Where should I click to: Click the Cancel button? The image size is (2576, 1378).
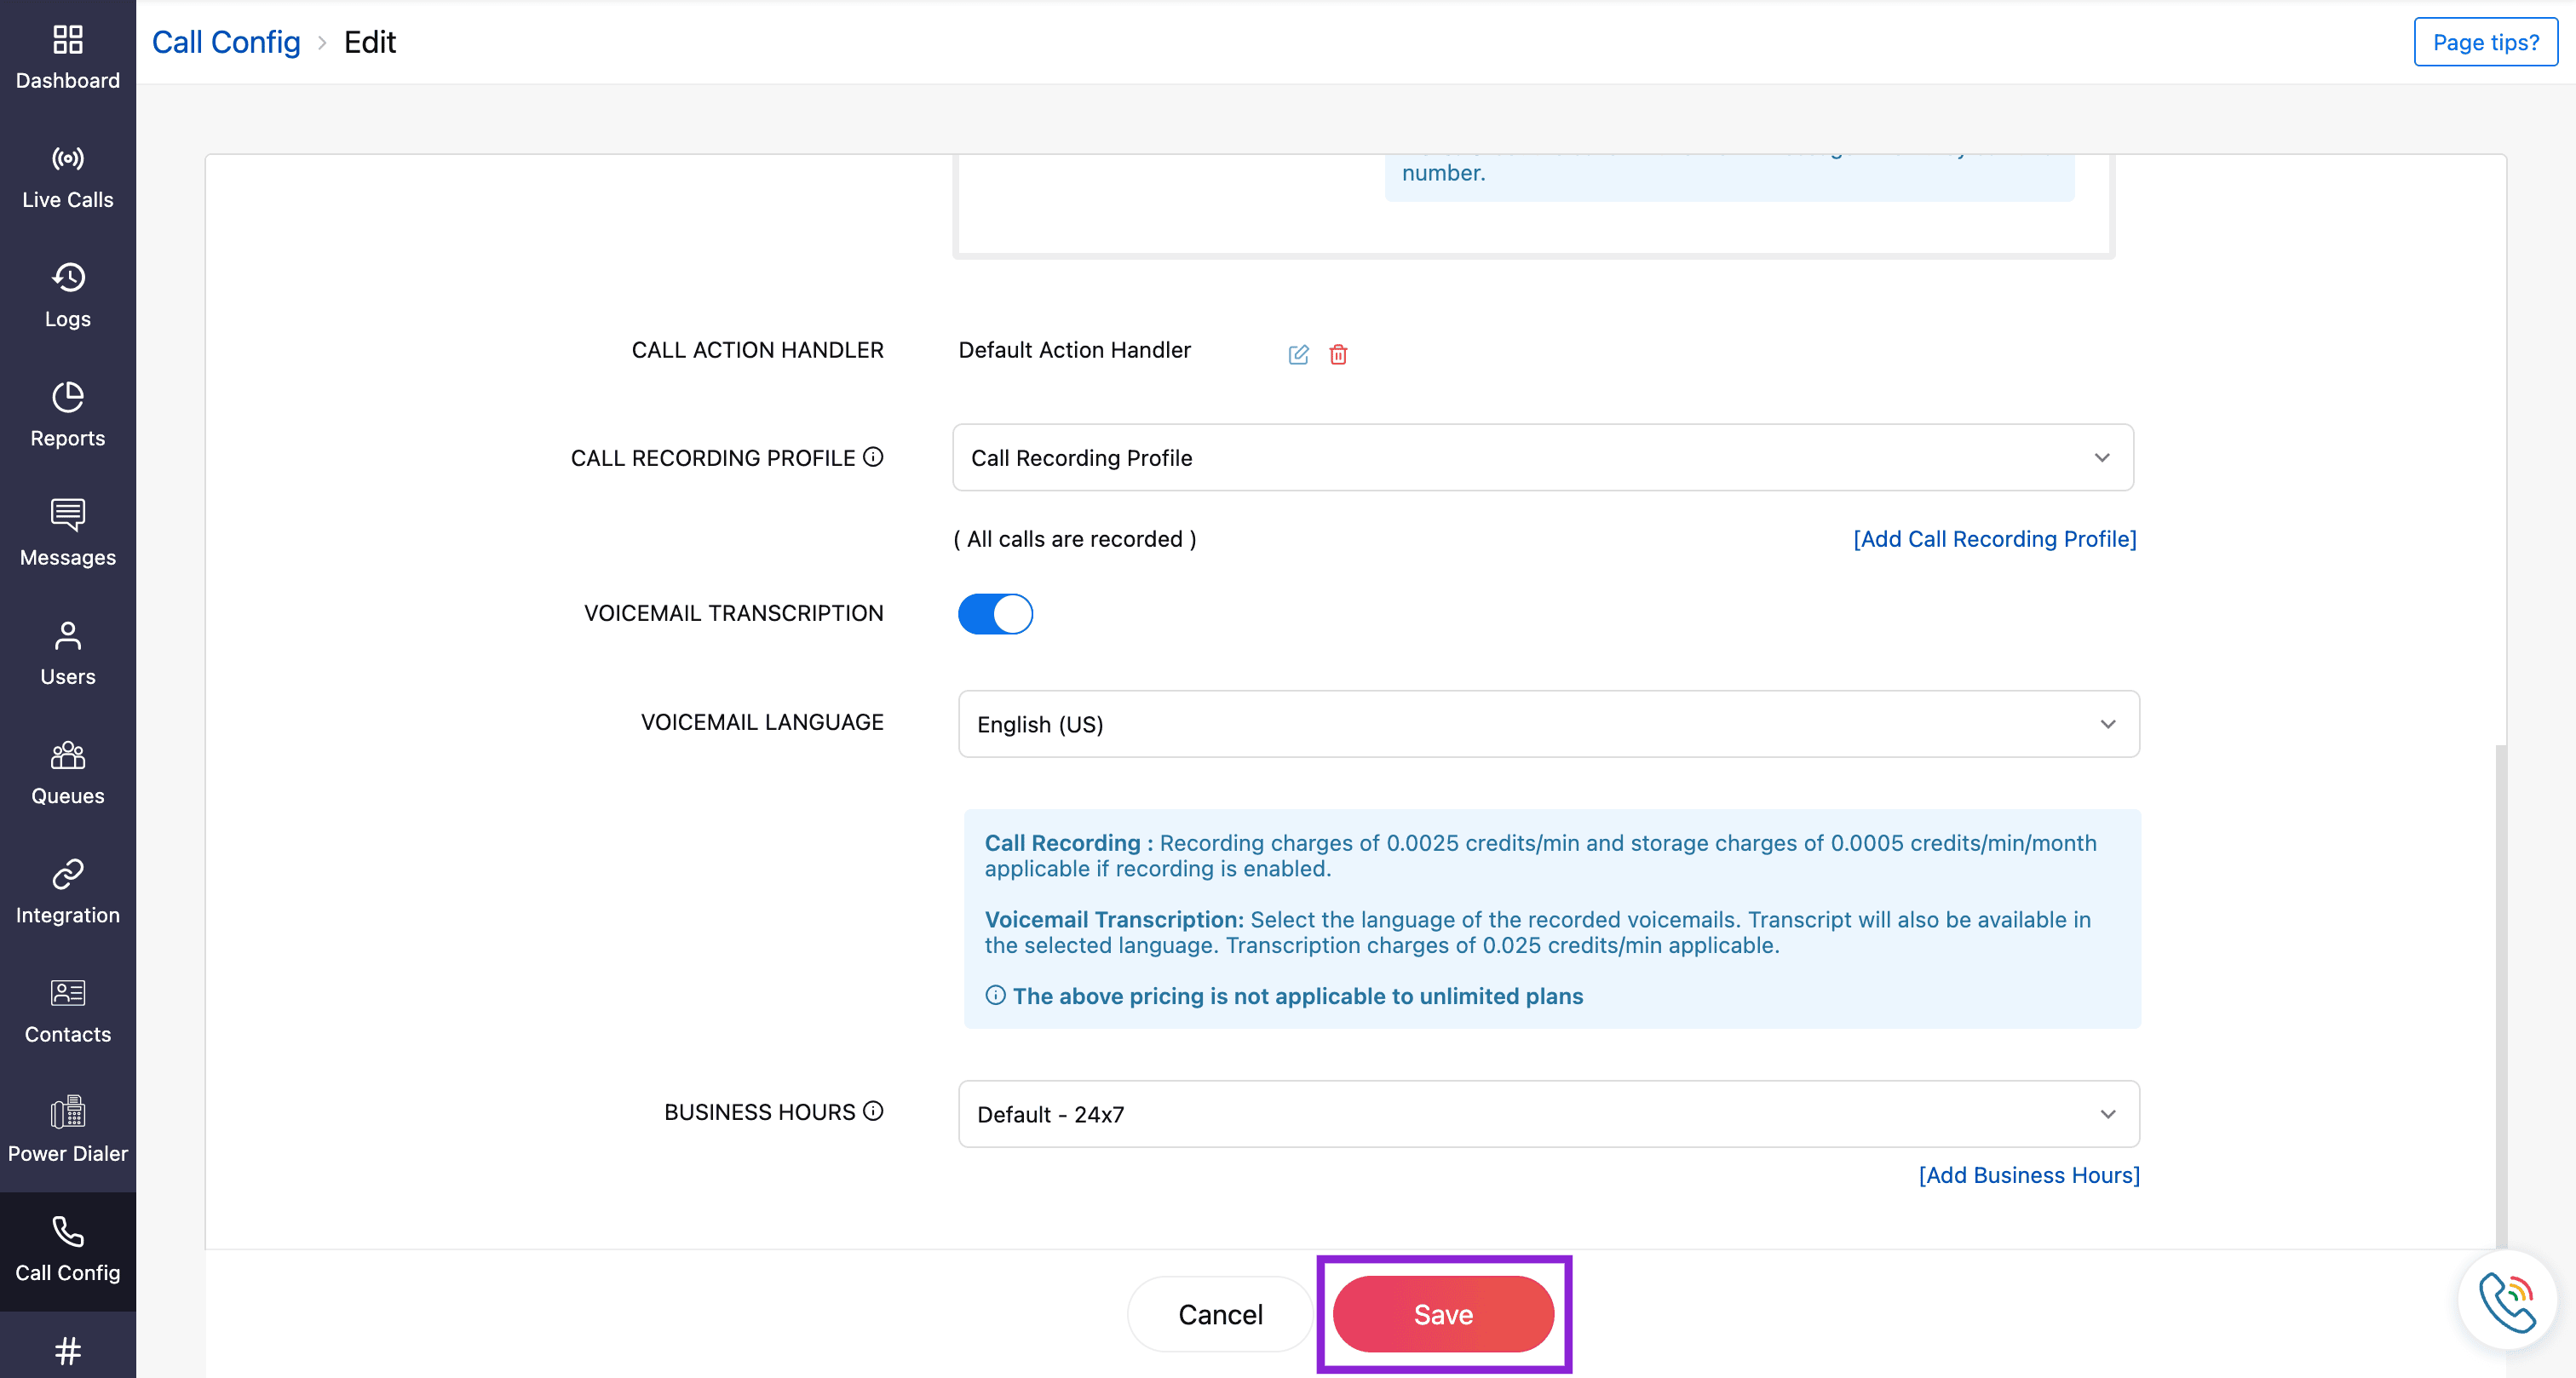tap(1220, 1314)
